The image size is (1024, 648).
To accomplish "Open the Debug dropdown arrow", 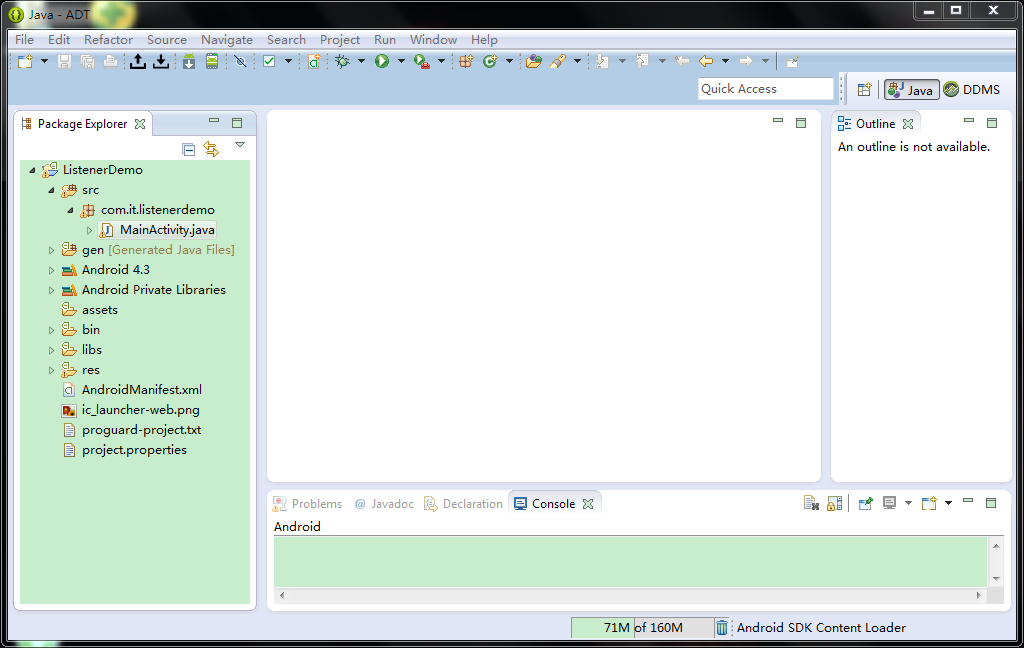I will pos(361,61).
